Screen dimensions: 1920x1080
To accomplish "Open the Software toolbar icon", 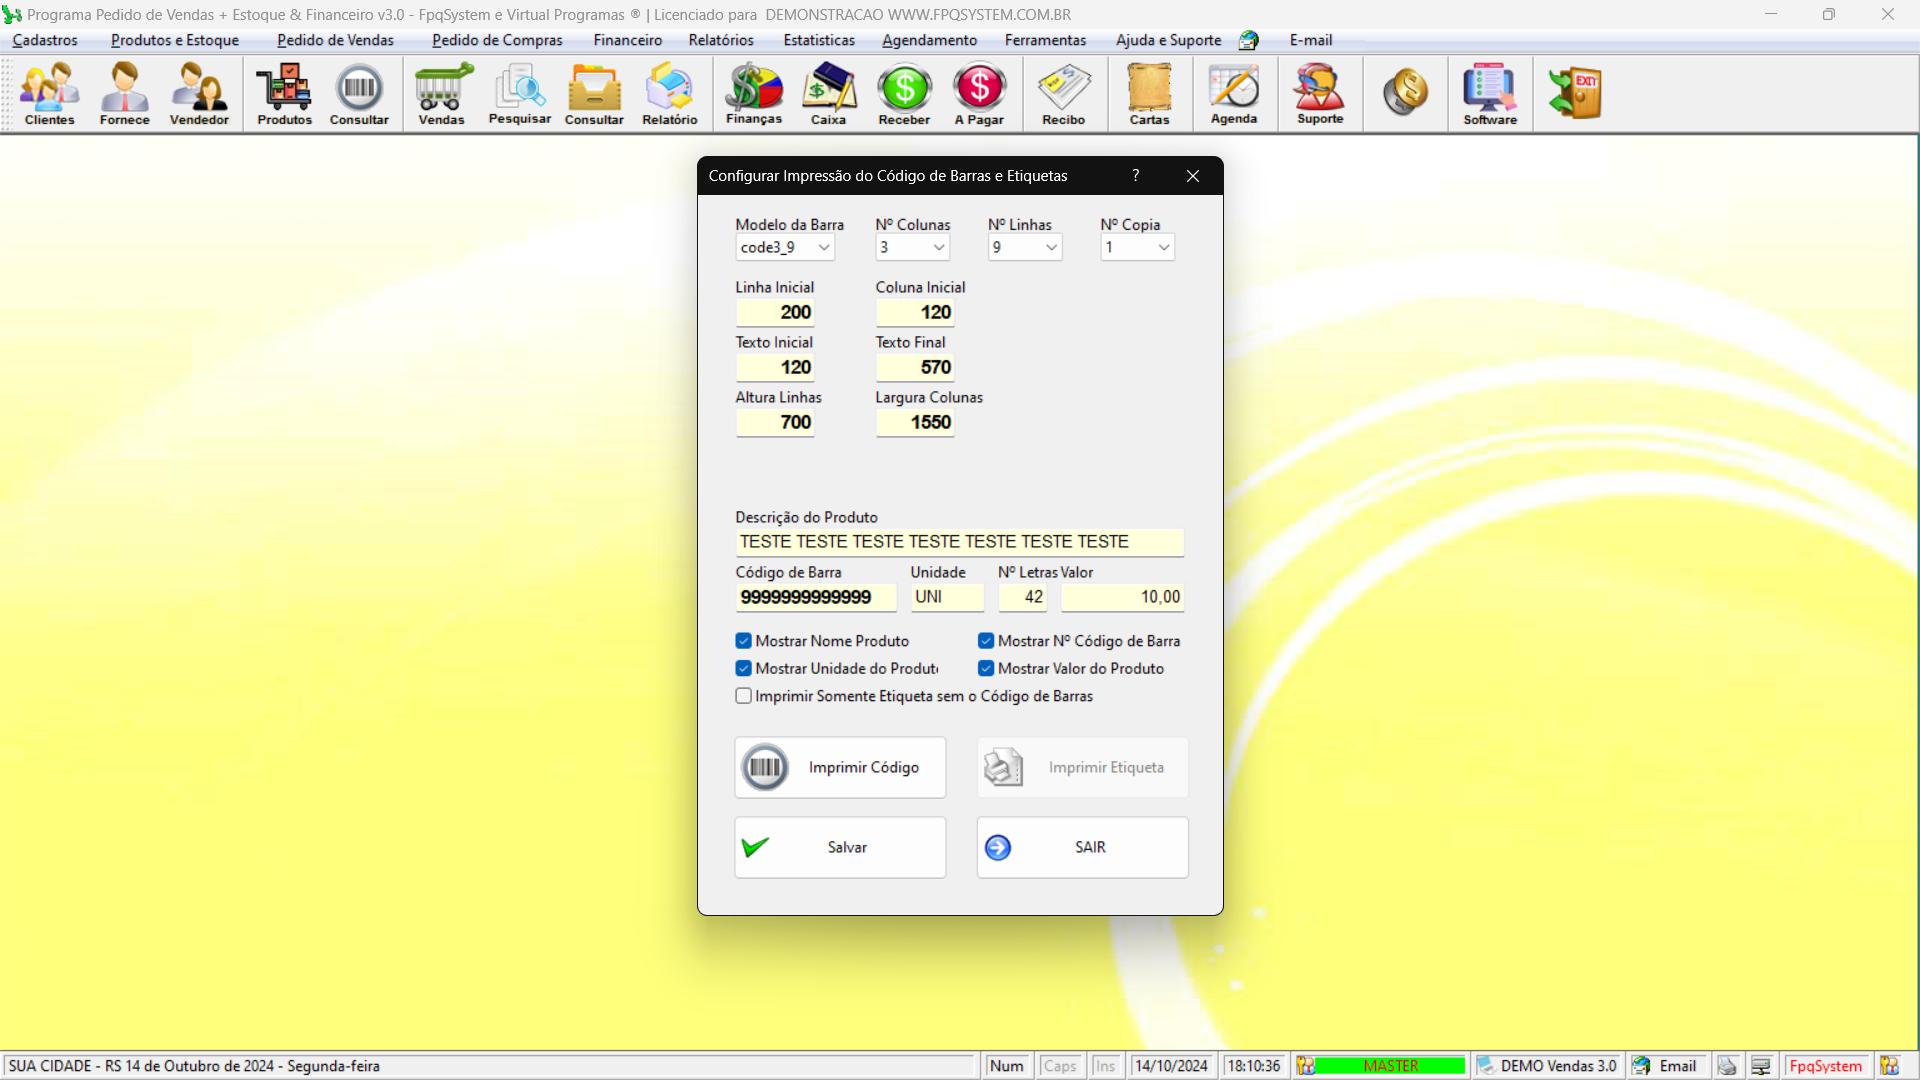I will (1490, 94).
